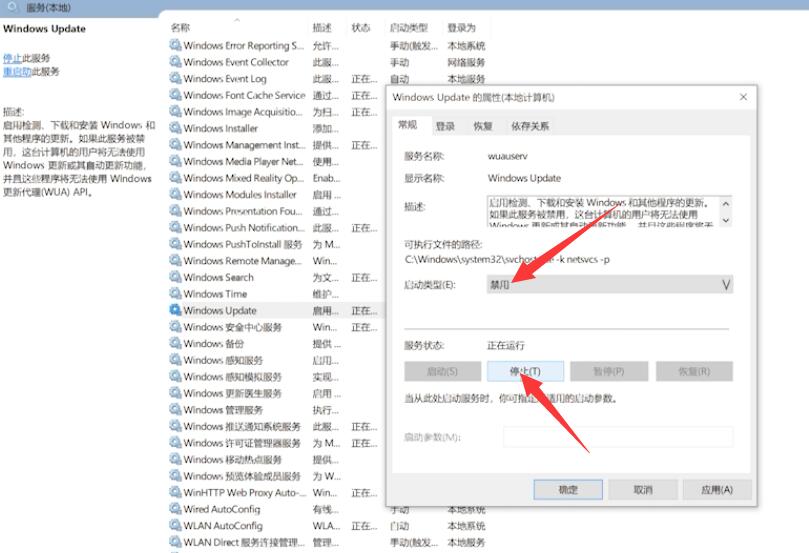Click the greyed 启动(S) button

point(443,371)
